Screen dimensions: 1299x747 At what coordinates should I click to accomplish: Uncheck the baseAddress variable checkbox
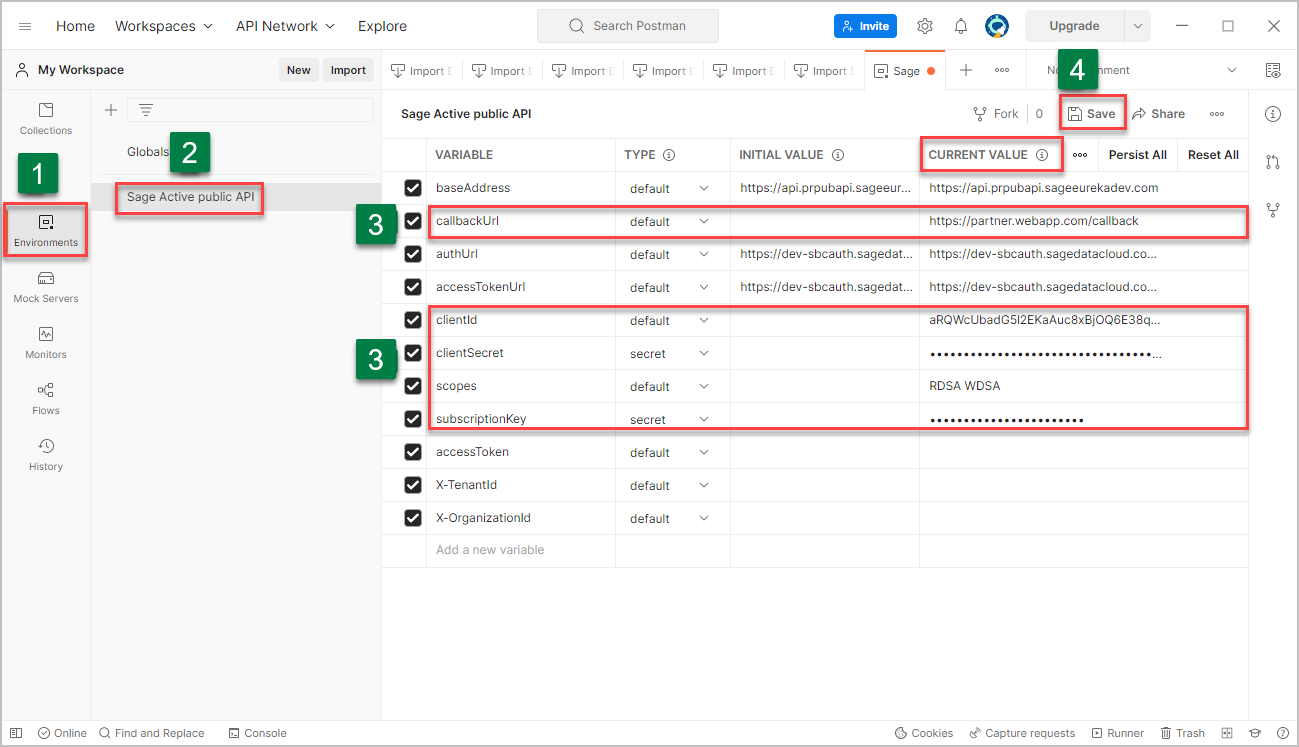(412, 188)
